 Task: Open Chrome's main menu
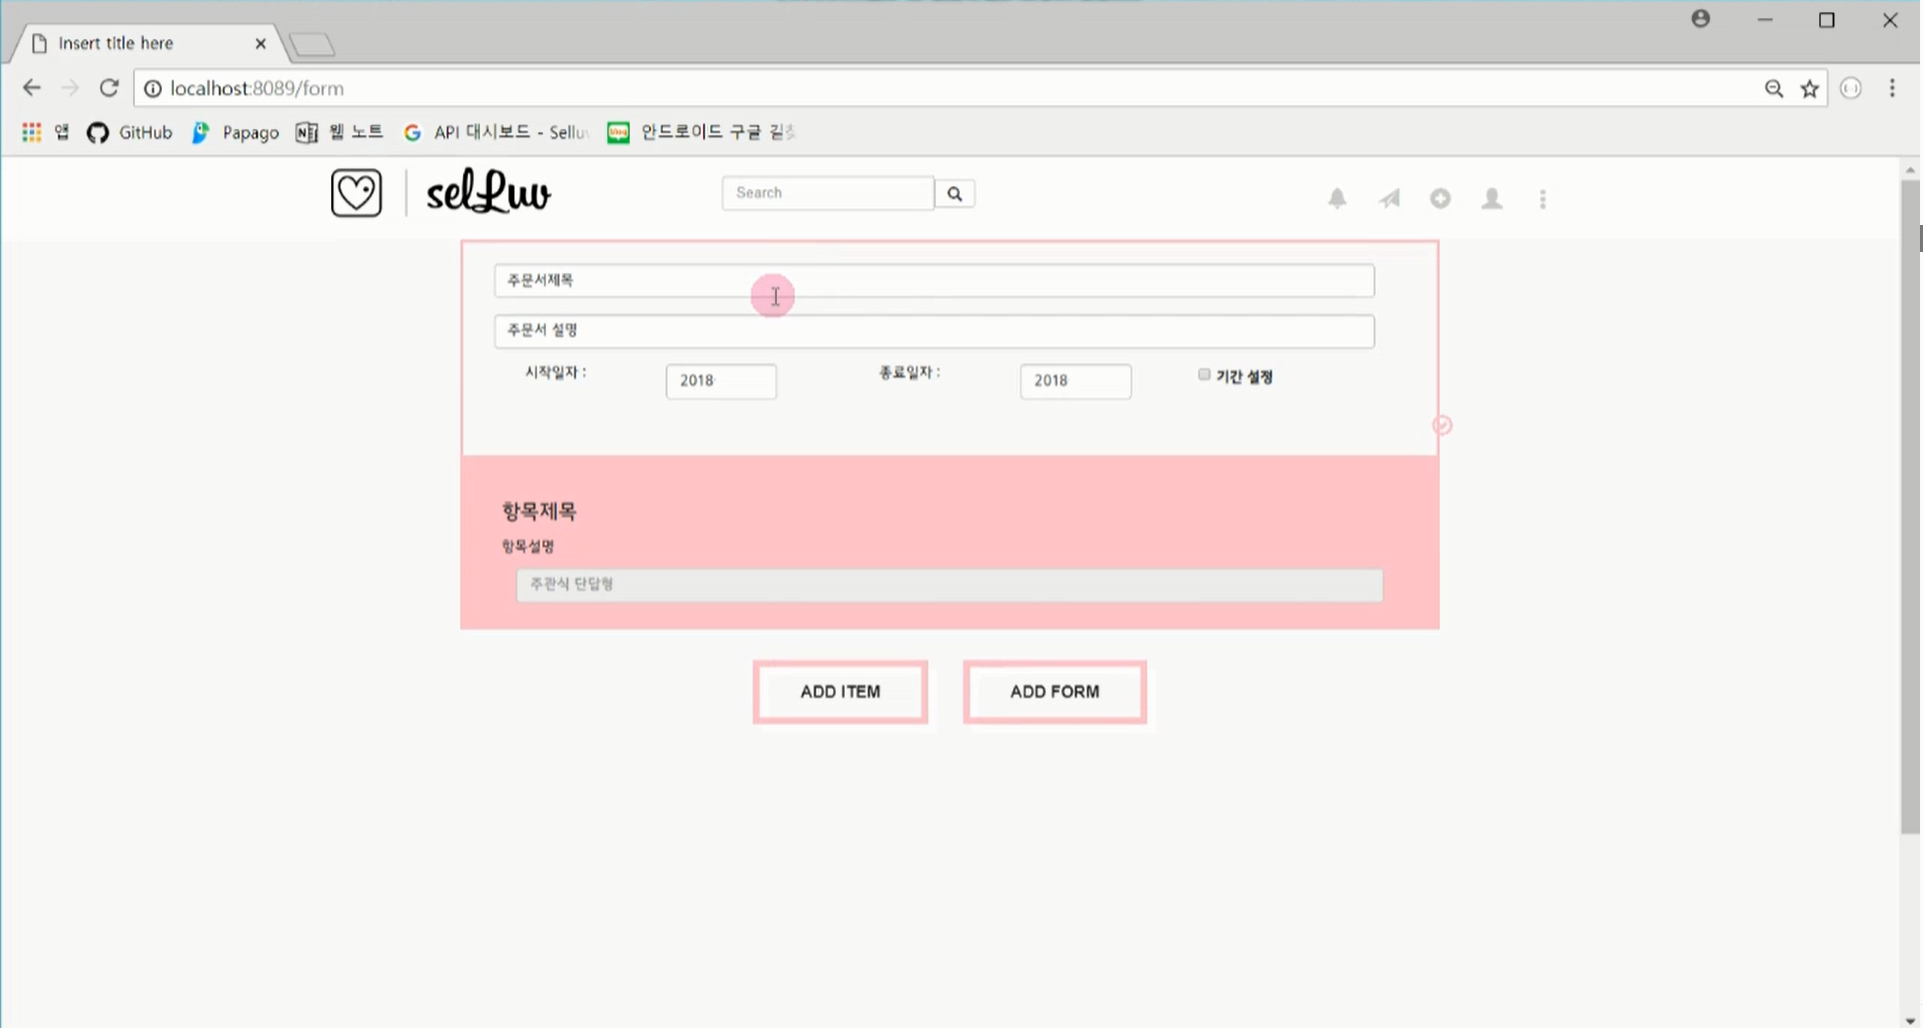pos(1891,88)
